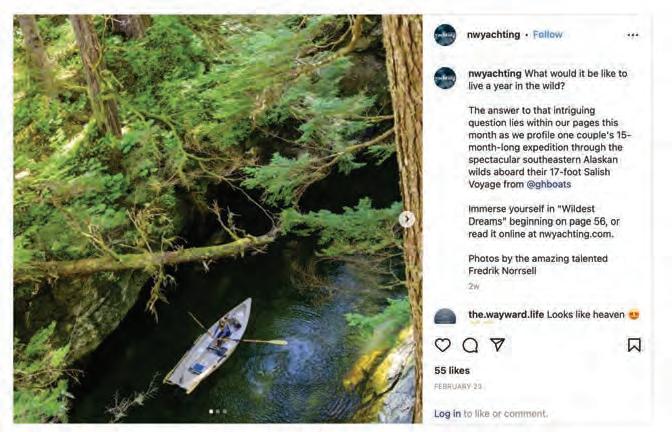672x432 pixels.
Task: Open the more options ellipsis menu
Action: coord(632,35)
